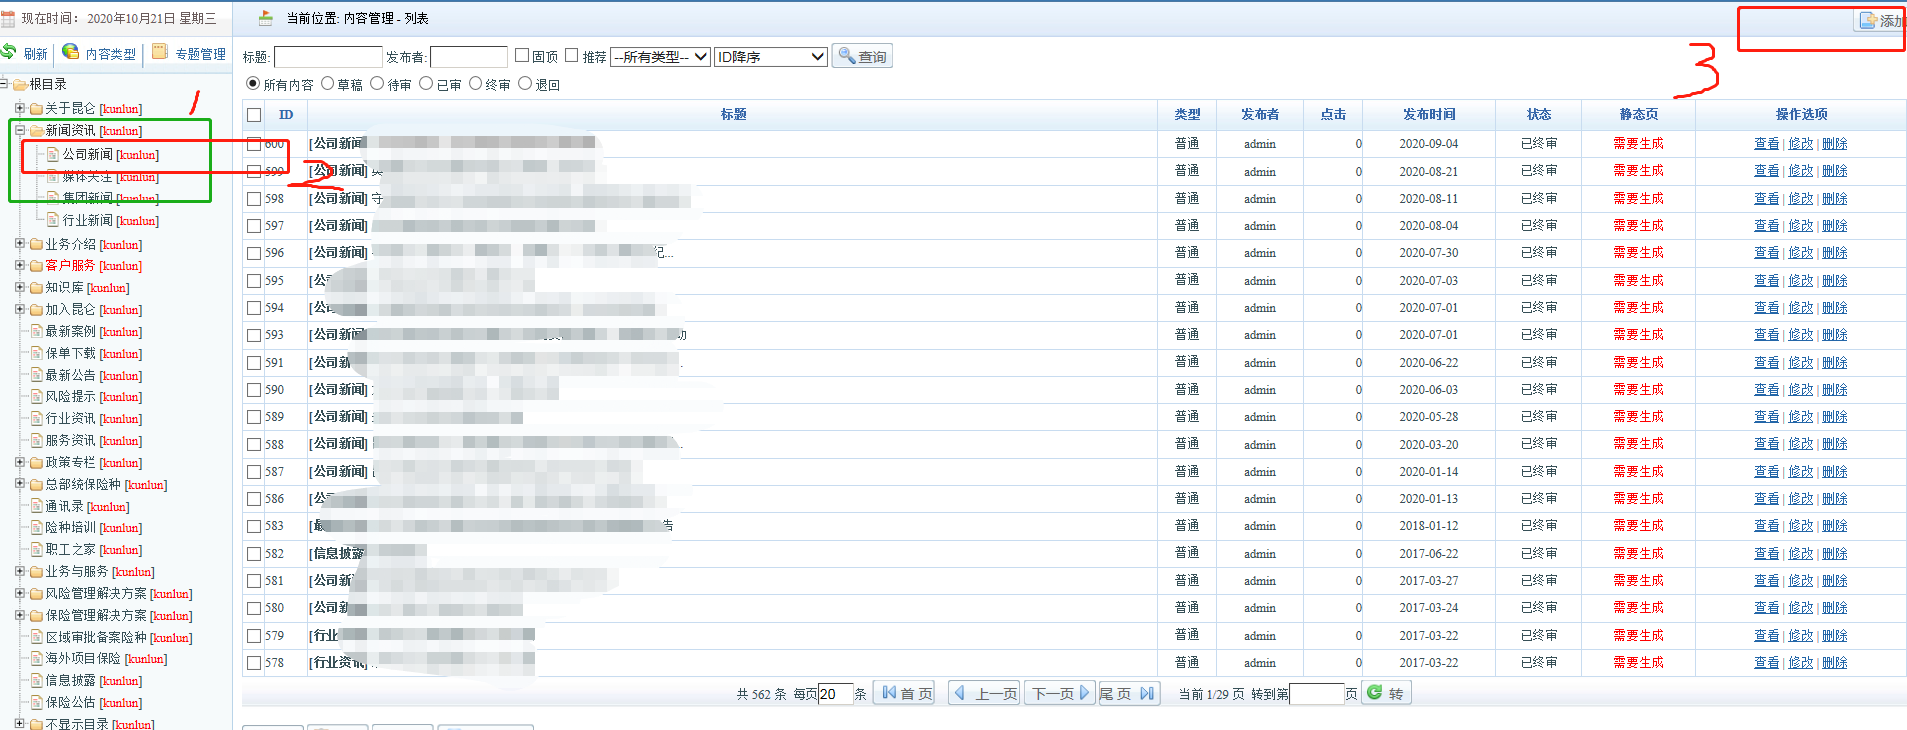
Task: Click the page icon beside 通讯录
Action: pos(36,506)
